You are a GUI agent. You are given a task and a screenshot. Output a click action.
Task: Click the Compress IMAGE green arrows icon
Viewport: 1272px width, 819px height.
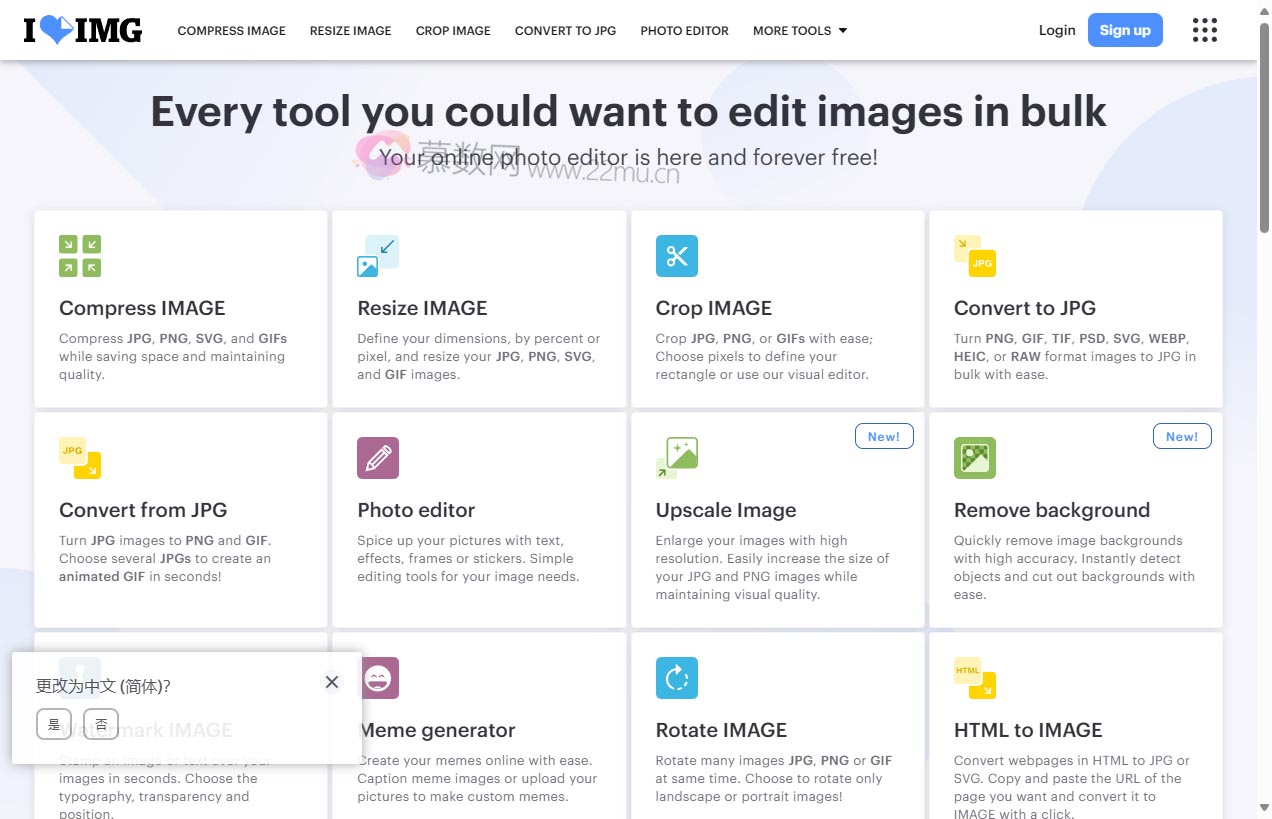pos(80,256)
